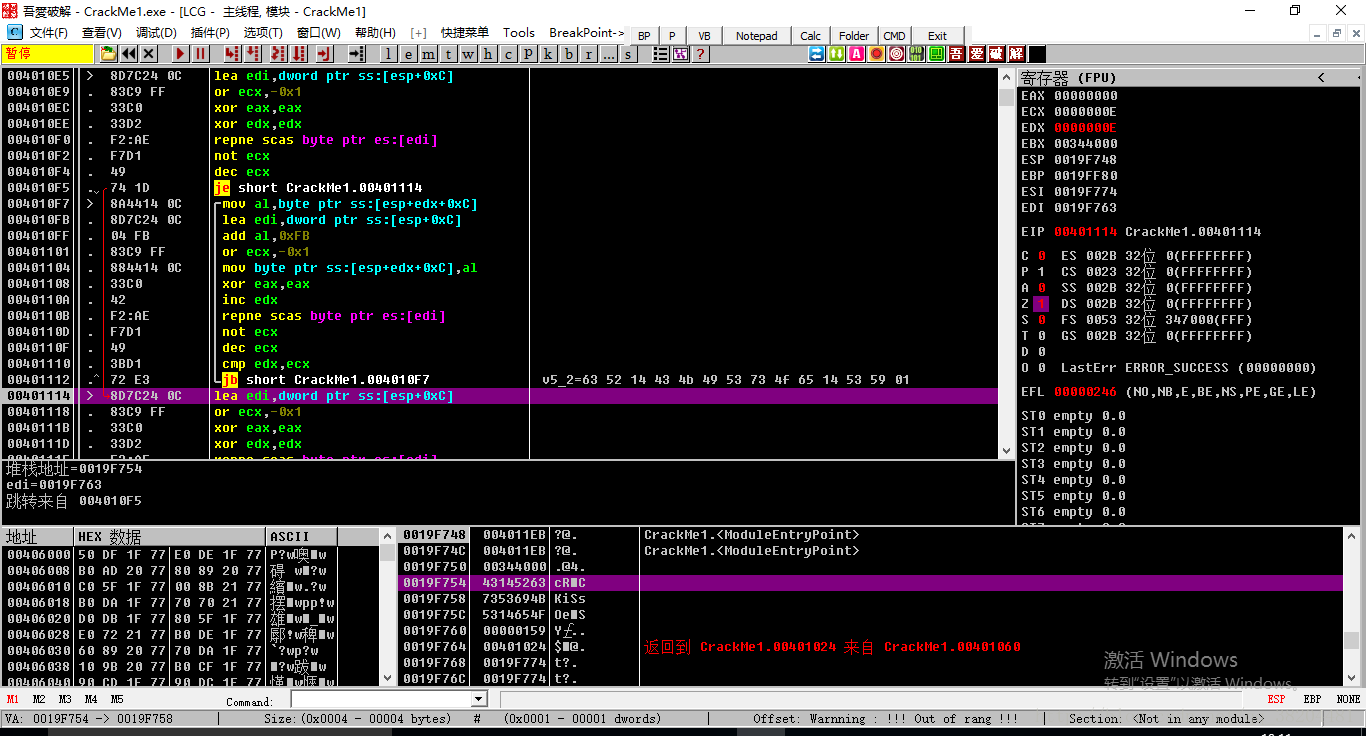This screenshot has width=1366, height=736.
Task: Click the pink 'A' plugin icon
Action: (x=857, y=54)
